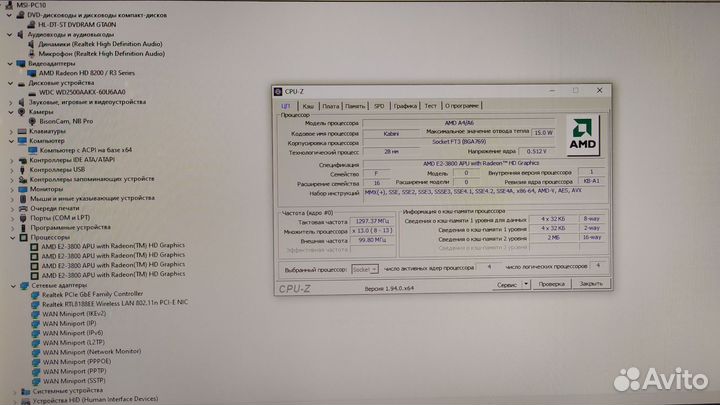The image size is (720, 405).
Task: Collapse the Audio inputs and outputs category
Action: [x=10, y=34]
